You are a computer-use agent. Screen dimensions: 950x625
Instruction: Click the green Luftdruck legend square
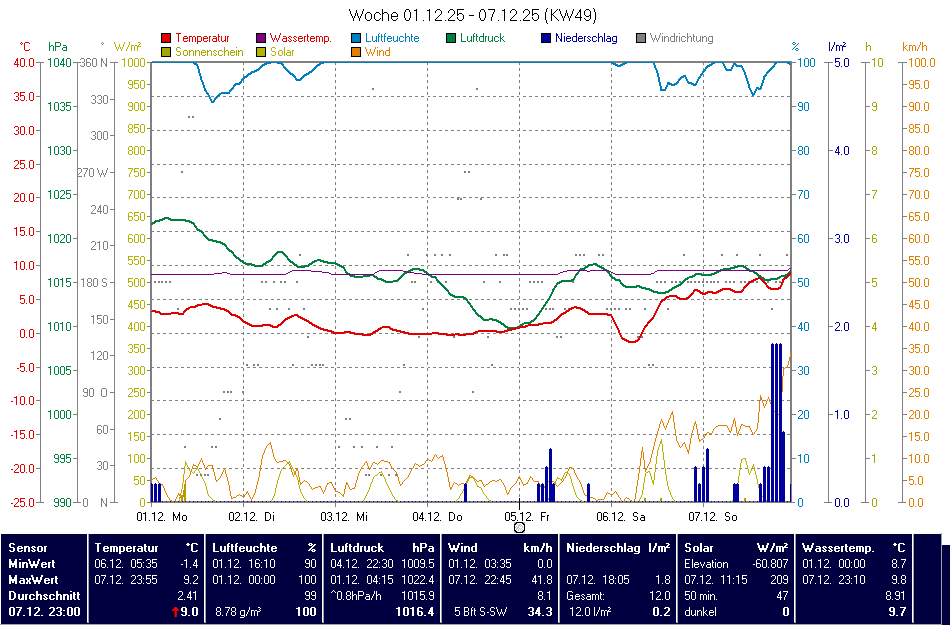[452, 38]
